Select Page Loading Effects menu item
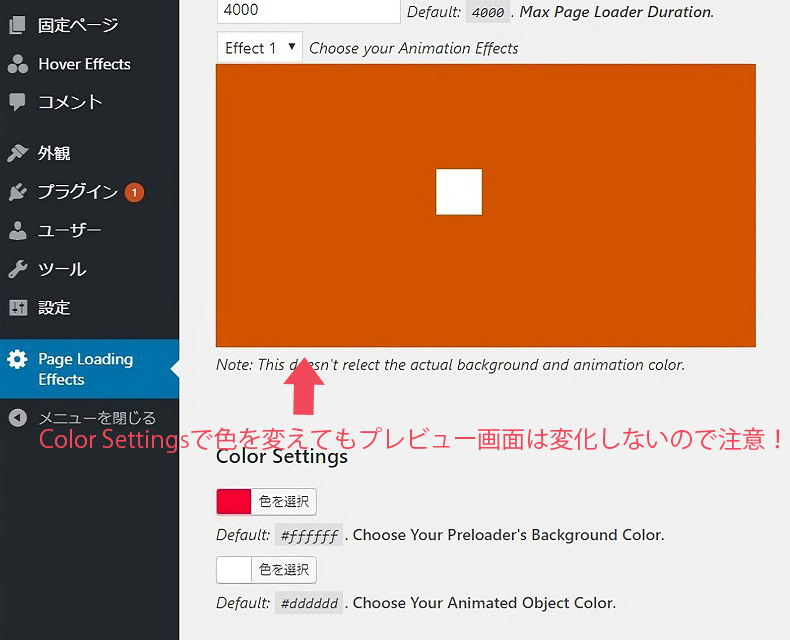 89,369
